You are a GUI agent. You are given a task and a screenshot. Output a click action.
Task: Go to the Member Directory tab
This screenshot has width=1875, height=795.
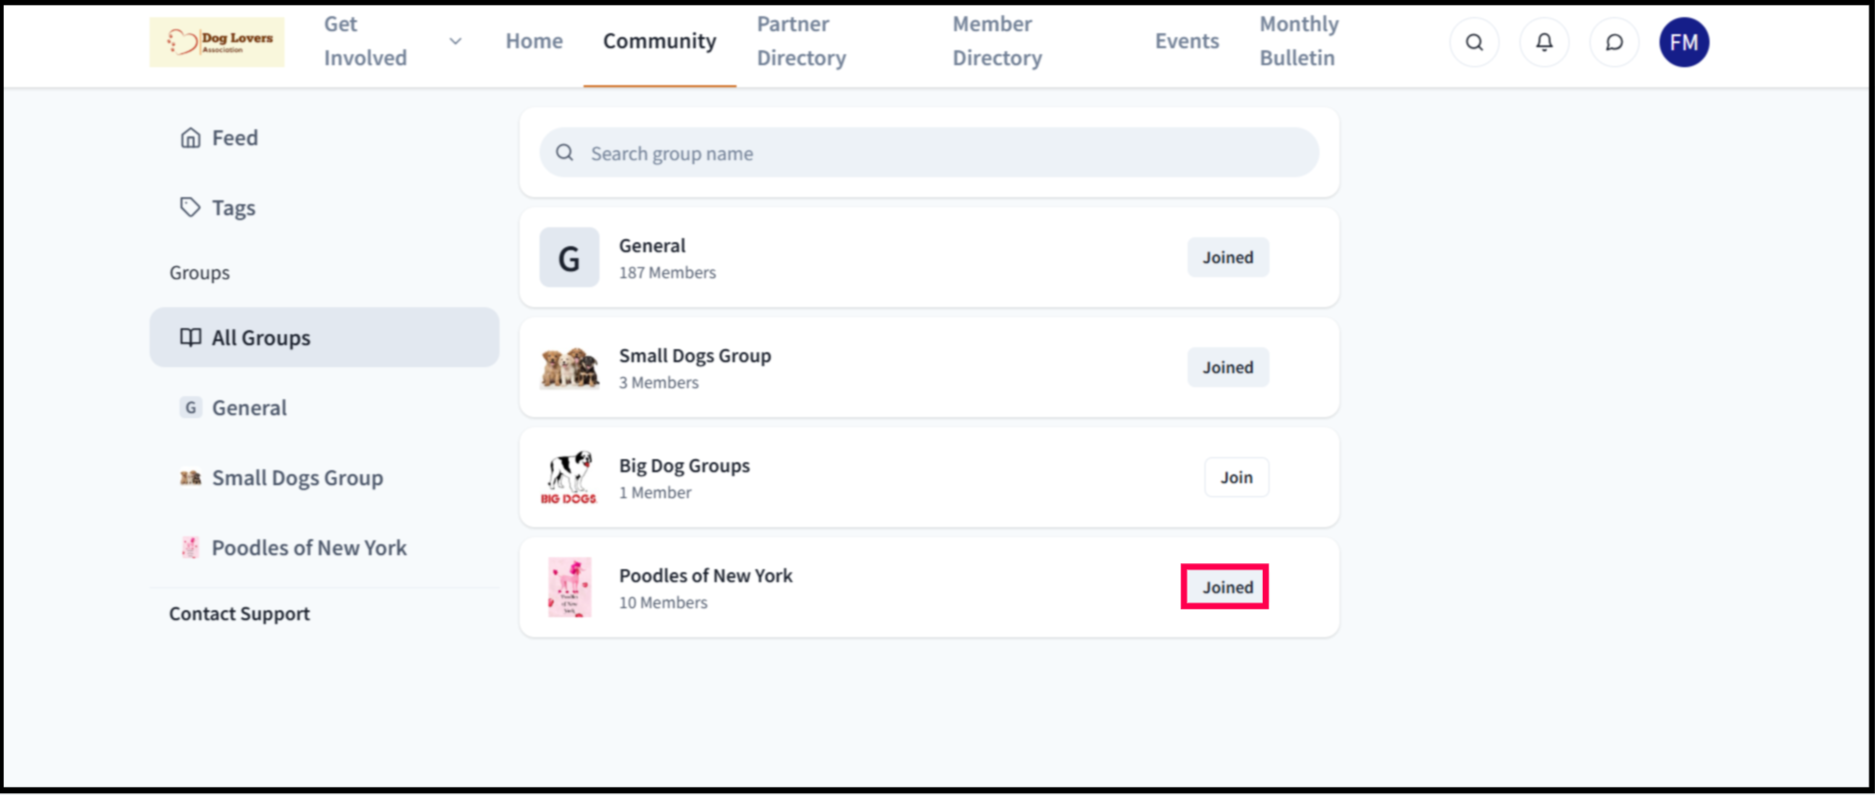pyautogui.click(x=997, y=41)
